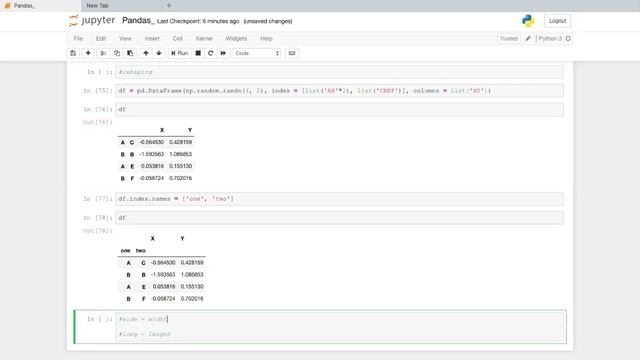Click the pencil edit-mode indicator icon
This screenshot has height=360, width=640.
[x=528, y=38]
